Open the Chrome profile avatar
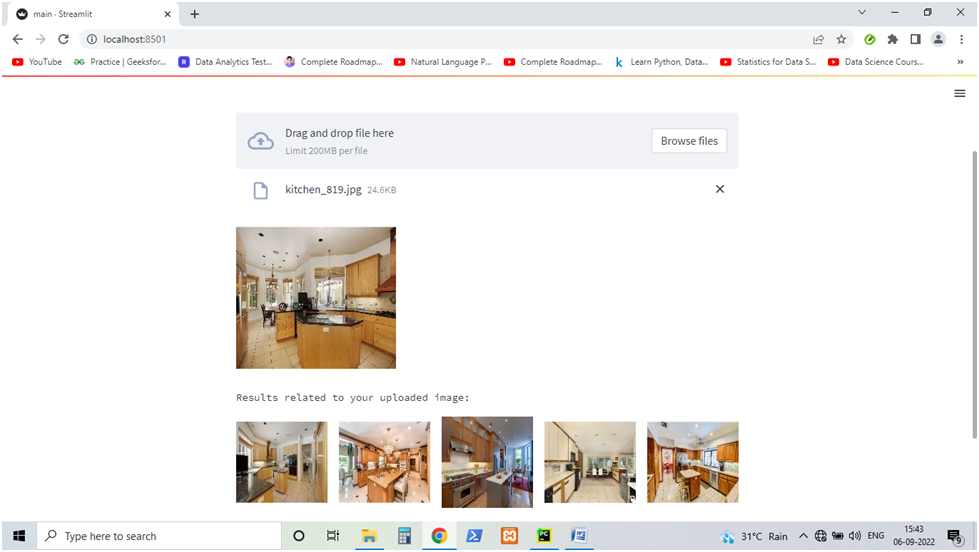 pyautogui.click(x=938, y=39)
